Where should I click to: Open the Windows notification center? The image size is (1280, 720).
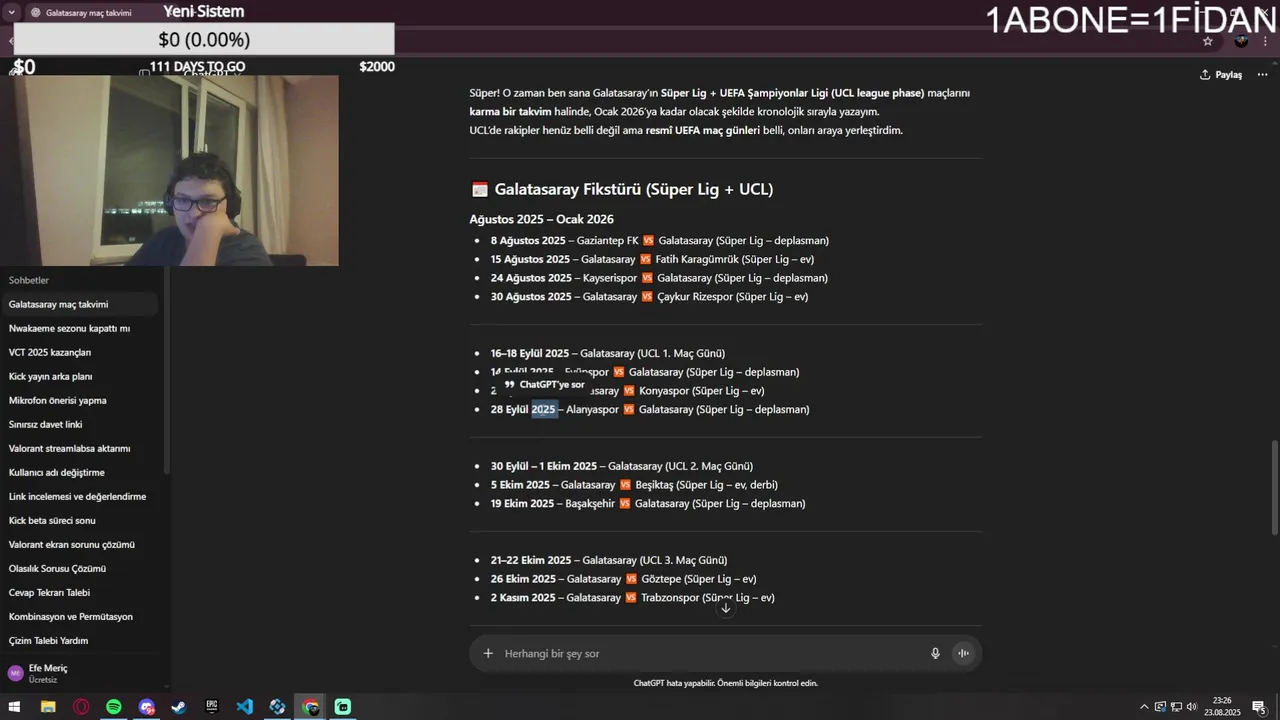point(1259,707)
